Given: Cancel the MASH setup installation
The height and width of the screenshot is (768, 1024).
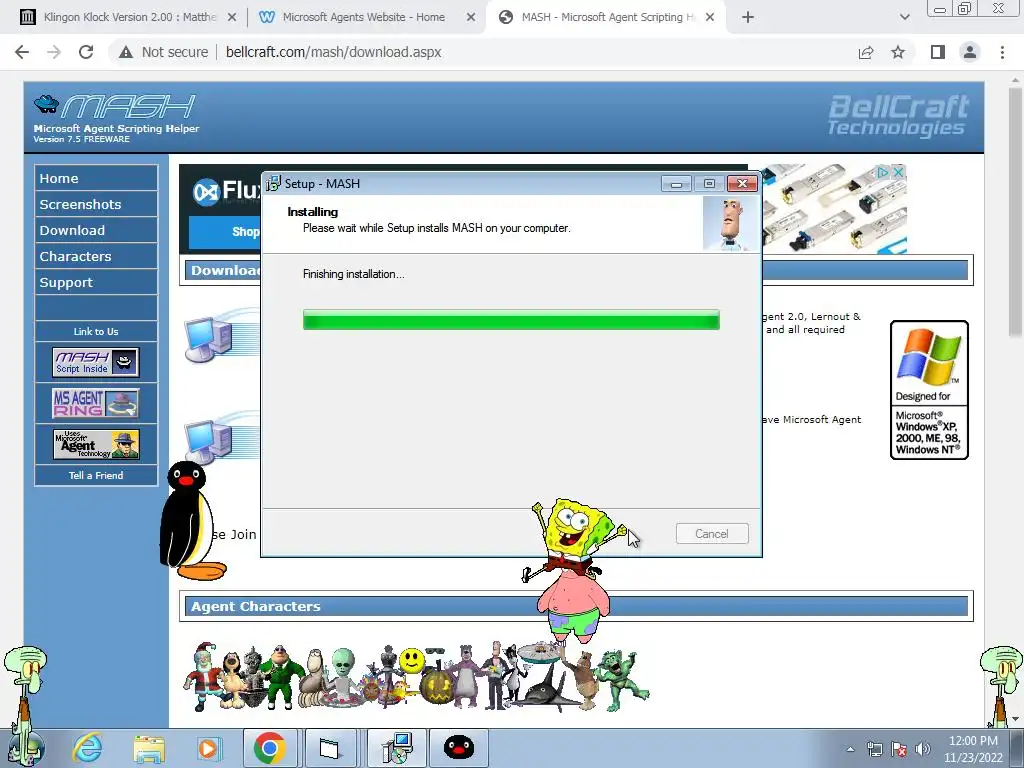Looking at the screenshot, I should pyautogui.click(x=712, y=534).
